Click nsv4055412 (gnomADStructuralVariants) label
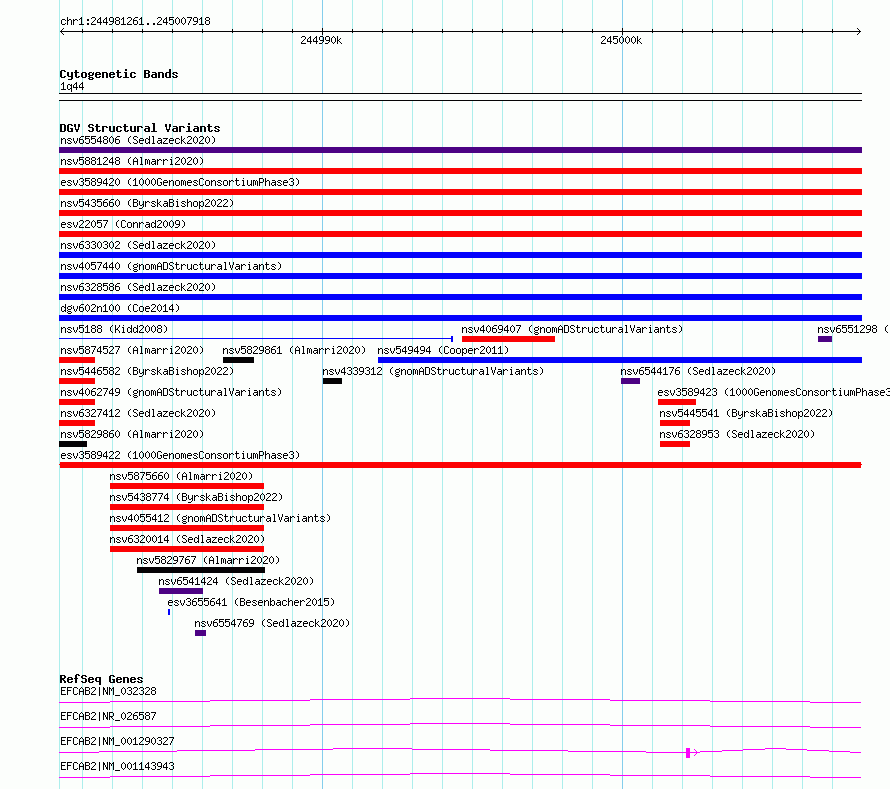890x789 pixels. [220, 518]
